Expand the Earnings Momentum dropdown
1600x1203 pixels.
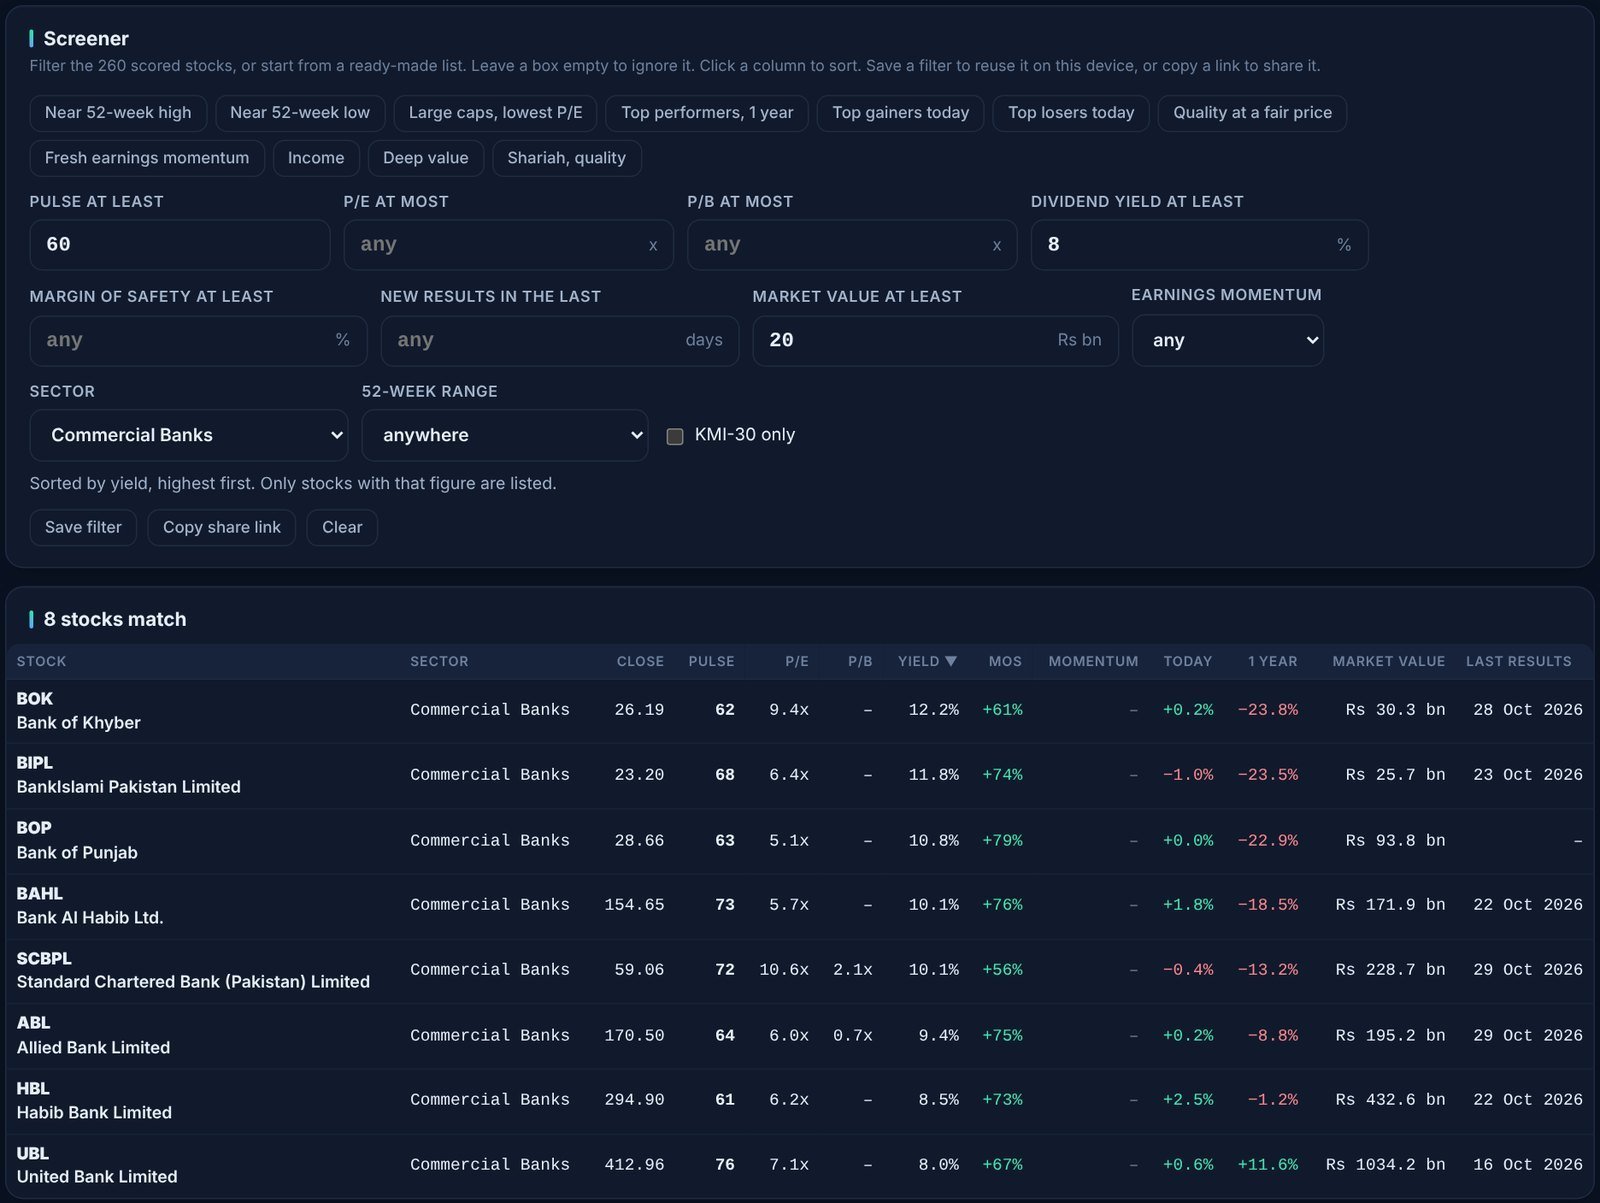pos(1228,340)
